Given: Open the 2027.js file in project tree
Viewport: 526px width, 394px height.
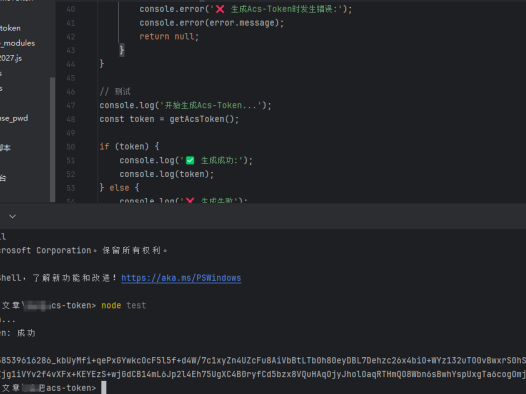Looking at the screenshot, I should pos(11,58).
